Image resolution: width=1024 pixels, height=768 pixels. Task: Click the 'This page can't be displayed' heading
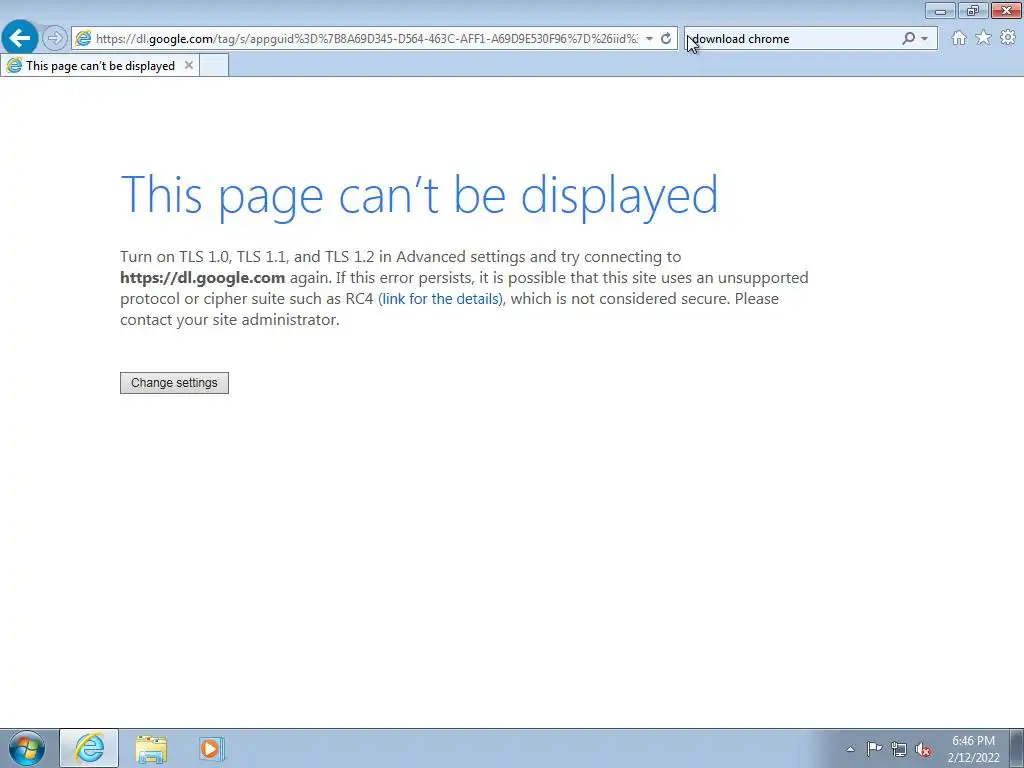coord(419,195)
